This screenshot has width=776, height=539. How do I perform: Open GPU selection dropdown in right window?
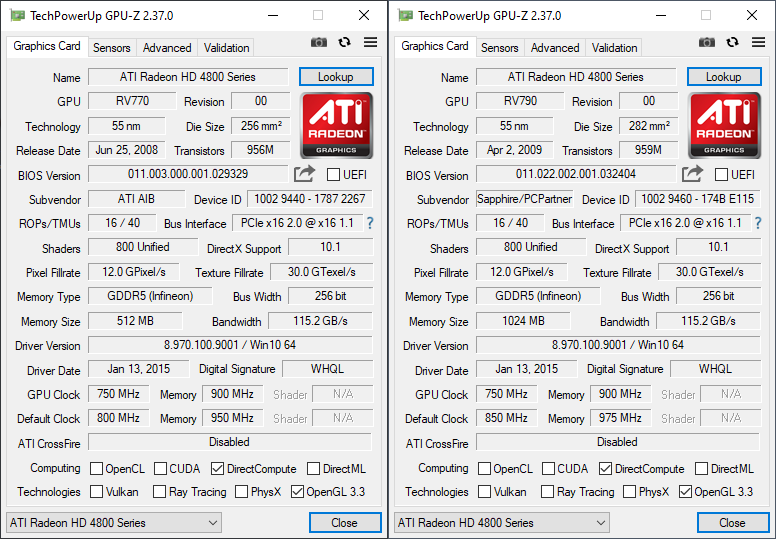point(502,523)
